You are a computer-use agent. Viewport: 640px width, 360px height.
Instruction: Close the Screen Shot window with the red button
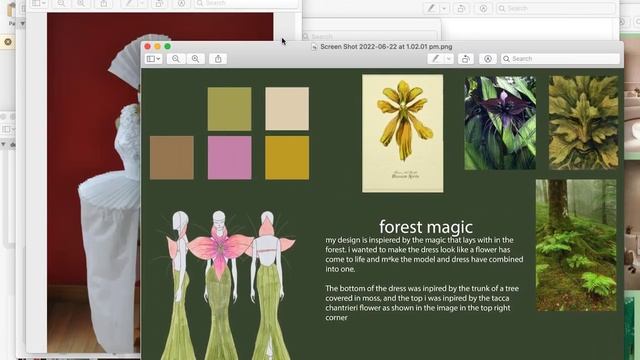point(148,47)
